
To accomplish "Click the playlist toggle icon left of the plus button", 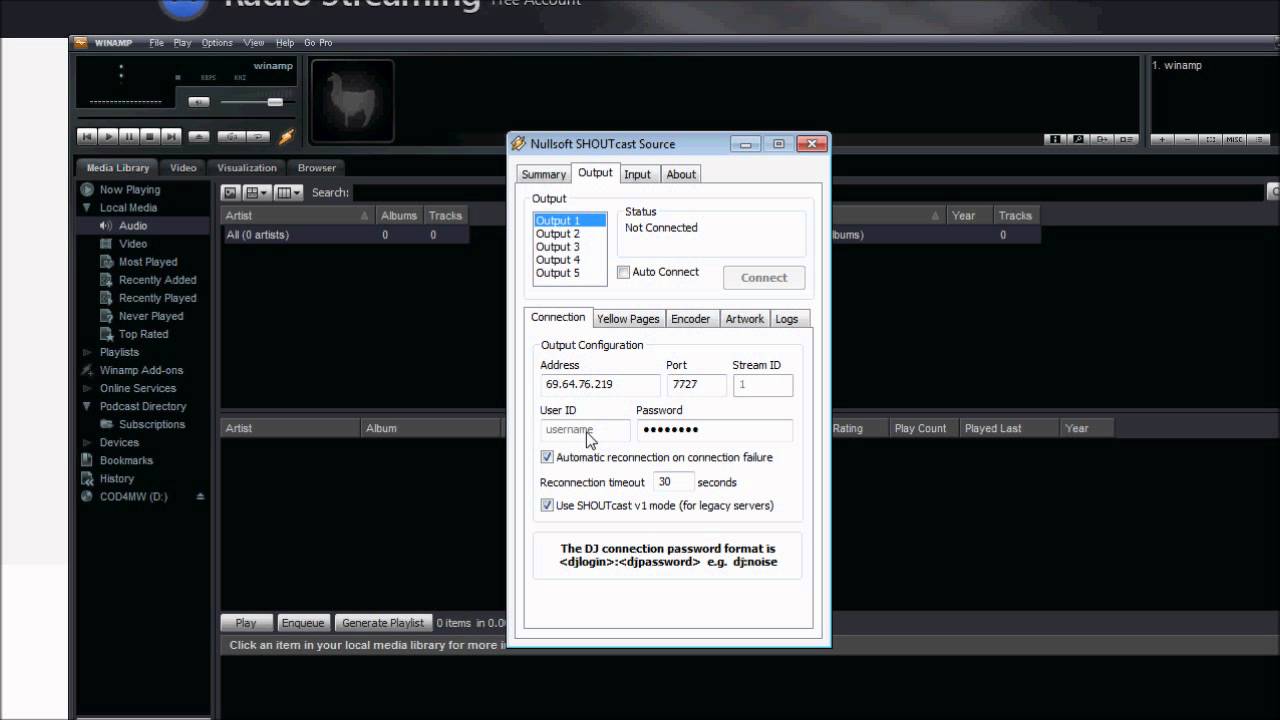I will (1127, 139).
